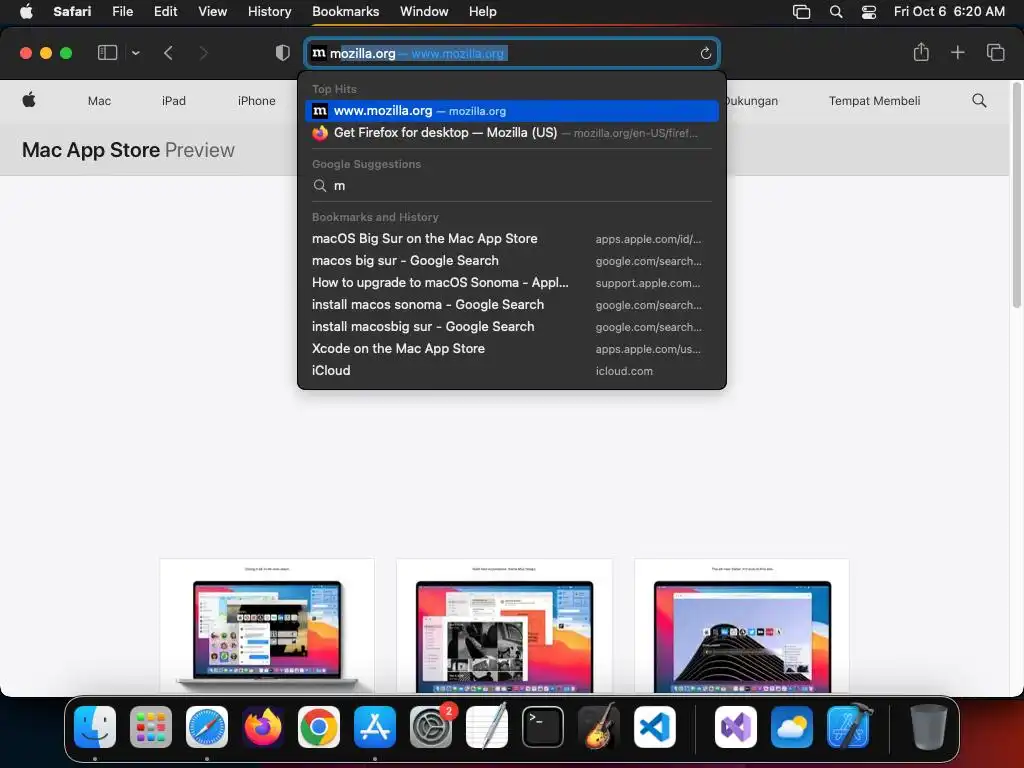The image size is (1024, 768).
Task: Open Terminal from the Dock
Action: (x=543, y=727)
